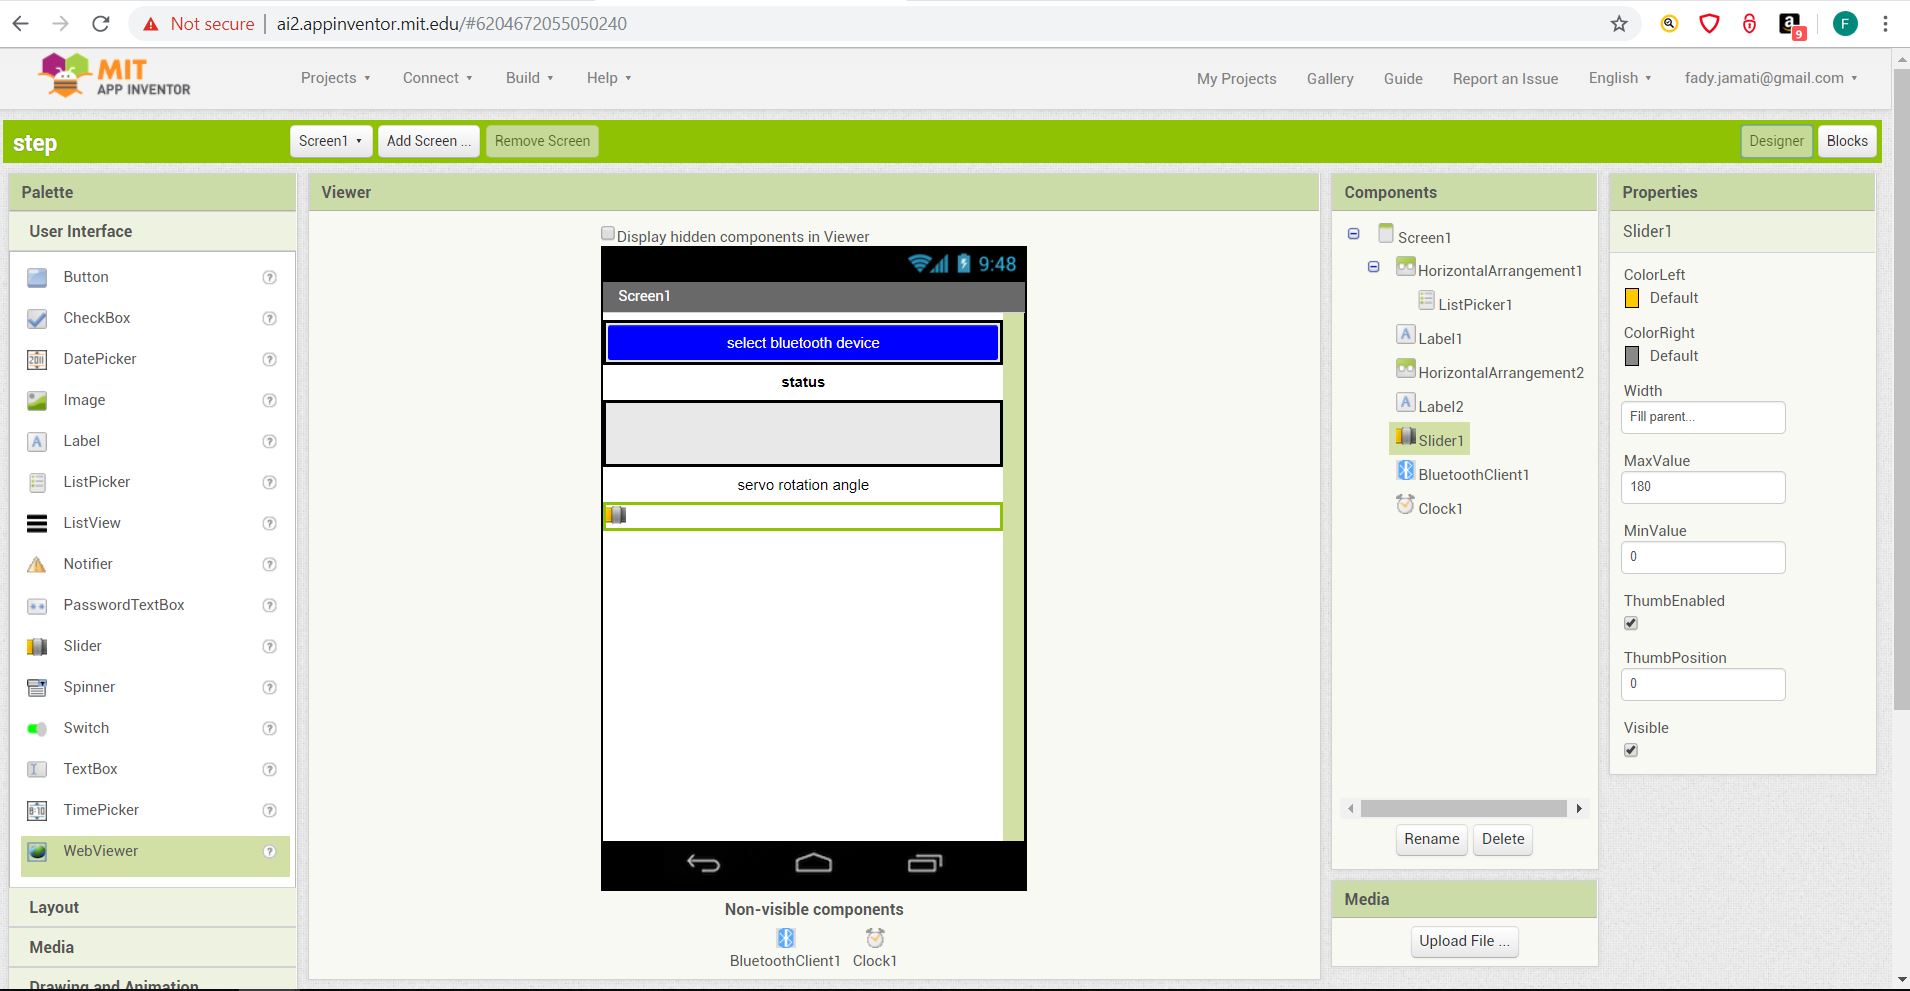Screen dimensions: 1910x991
Task: Click the ListPicker palette icon
Action: (37, 483)
